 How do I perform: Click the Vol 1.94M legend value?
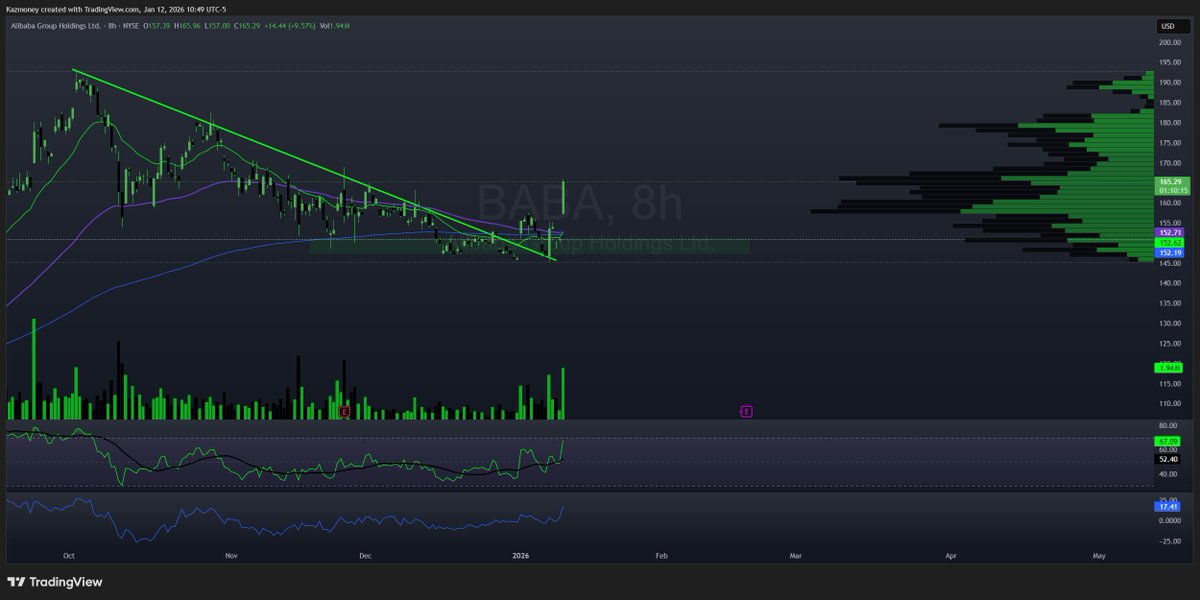pyautogui.click(x=335, y=26)
